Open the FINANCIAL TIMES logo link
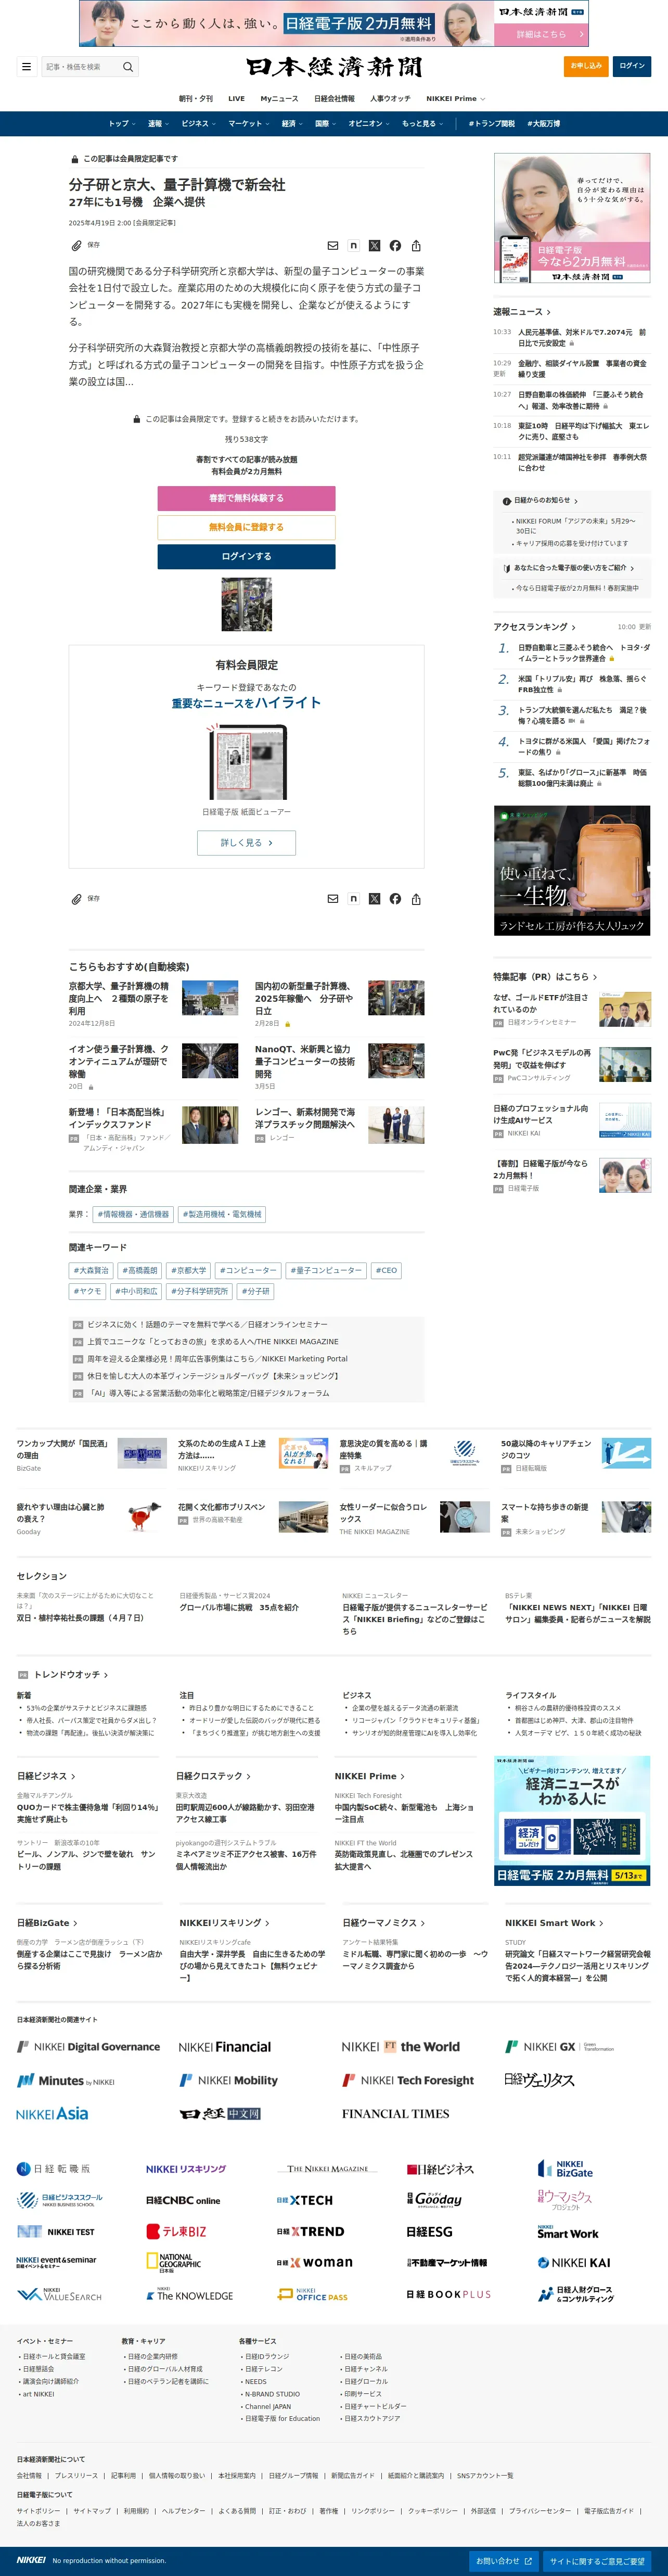The image size is (668, 2576). coord(395,2114)
